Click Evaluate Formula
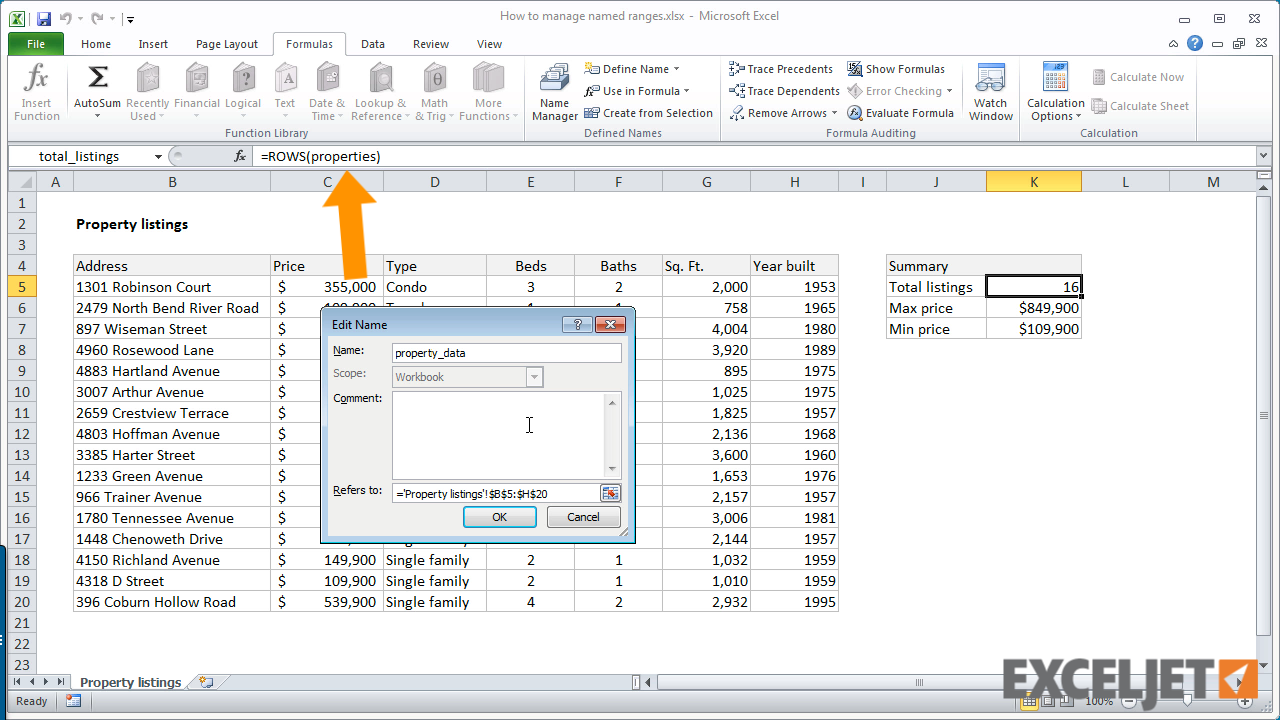Viewport: 1280px width, 720px height. [x=900, y=113]
